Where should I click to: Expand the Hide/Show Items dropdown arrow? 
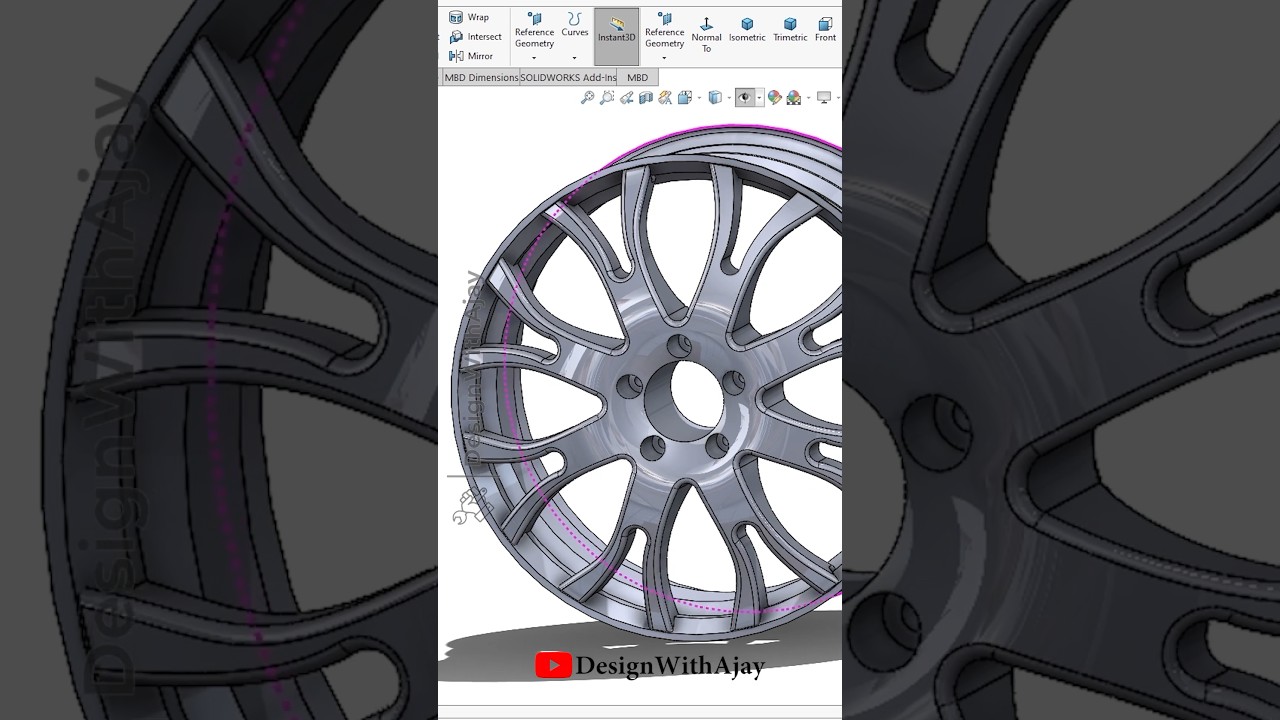coord(759,98)
